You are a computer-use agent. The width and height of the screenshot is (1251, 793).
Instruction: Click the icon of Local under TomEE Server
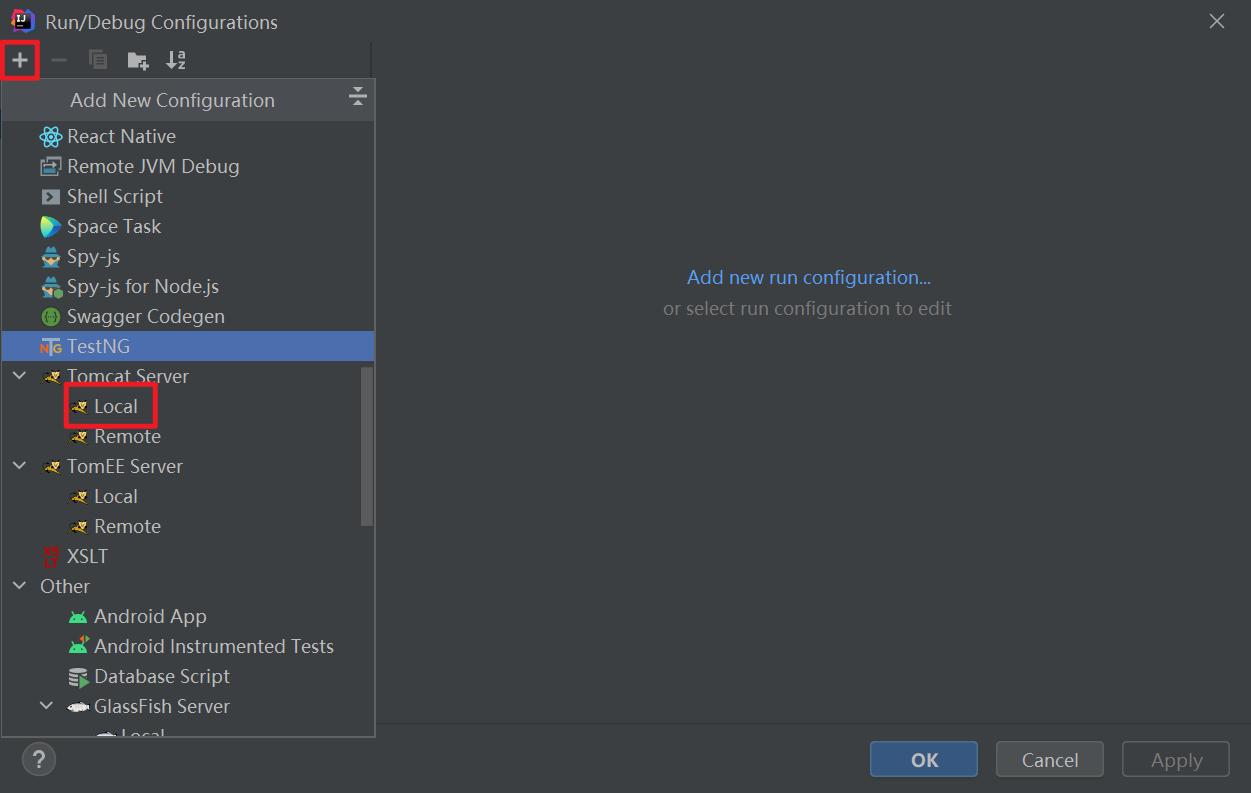(78, 497)
